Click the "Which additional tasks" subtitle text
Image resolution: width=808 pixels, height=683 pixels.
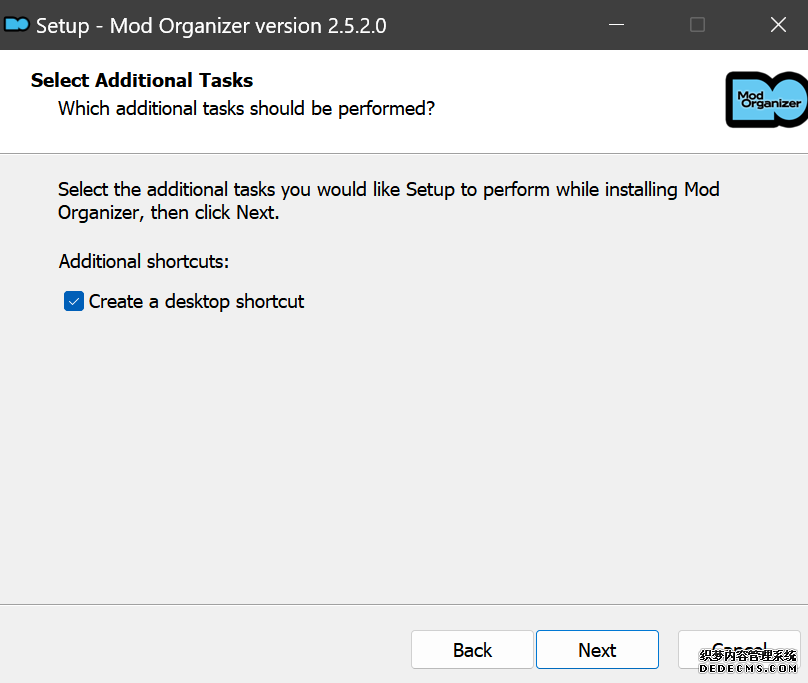[246, 108]
